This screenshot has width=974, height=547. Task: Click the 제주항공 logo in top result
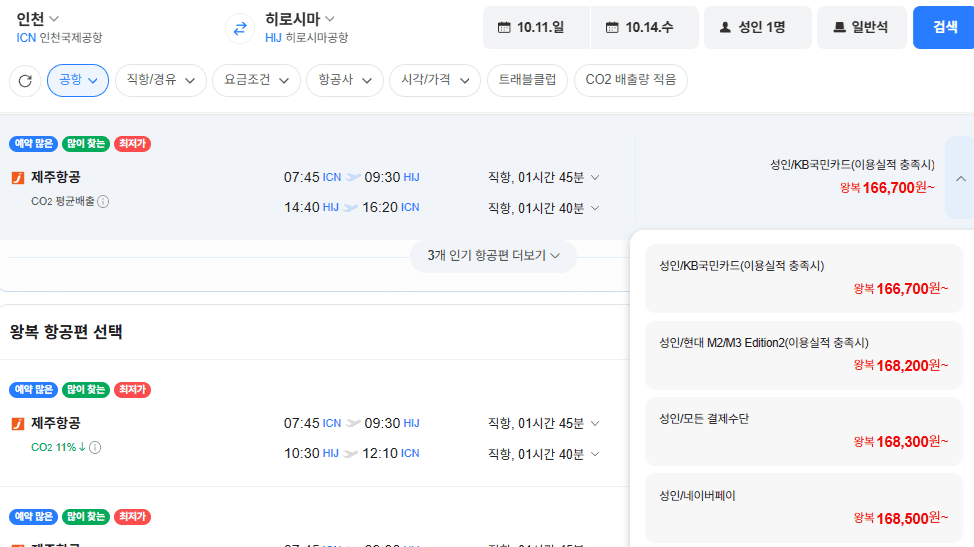click(x=18, y=178)
